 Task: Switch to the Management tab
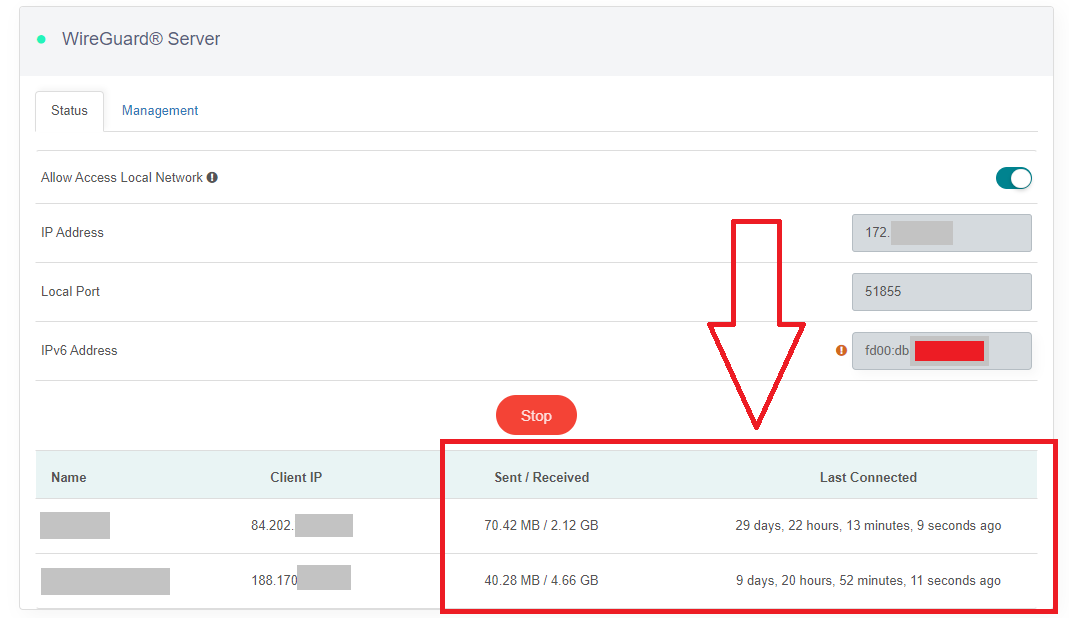coord(160,111)
